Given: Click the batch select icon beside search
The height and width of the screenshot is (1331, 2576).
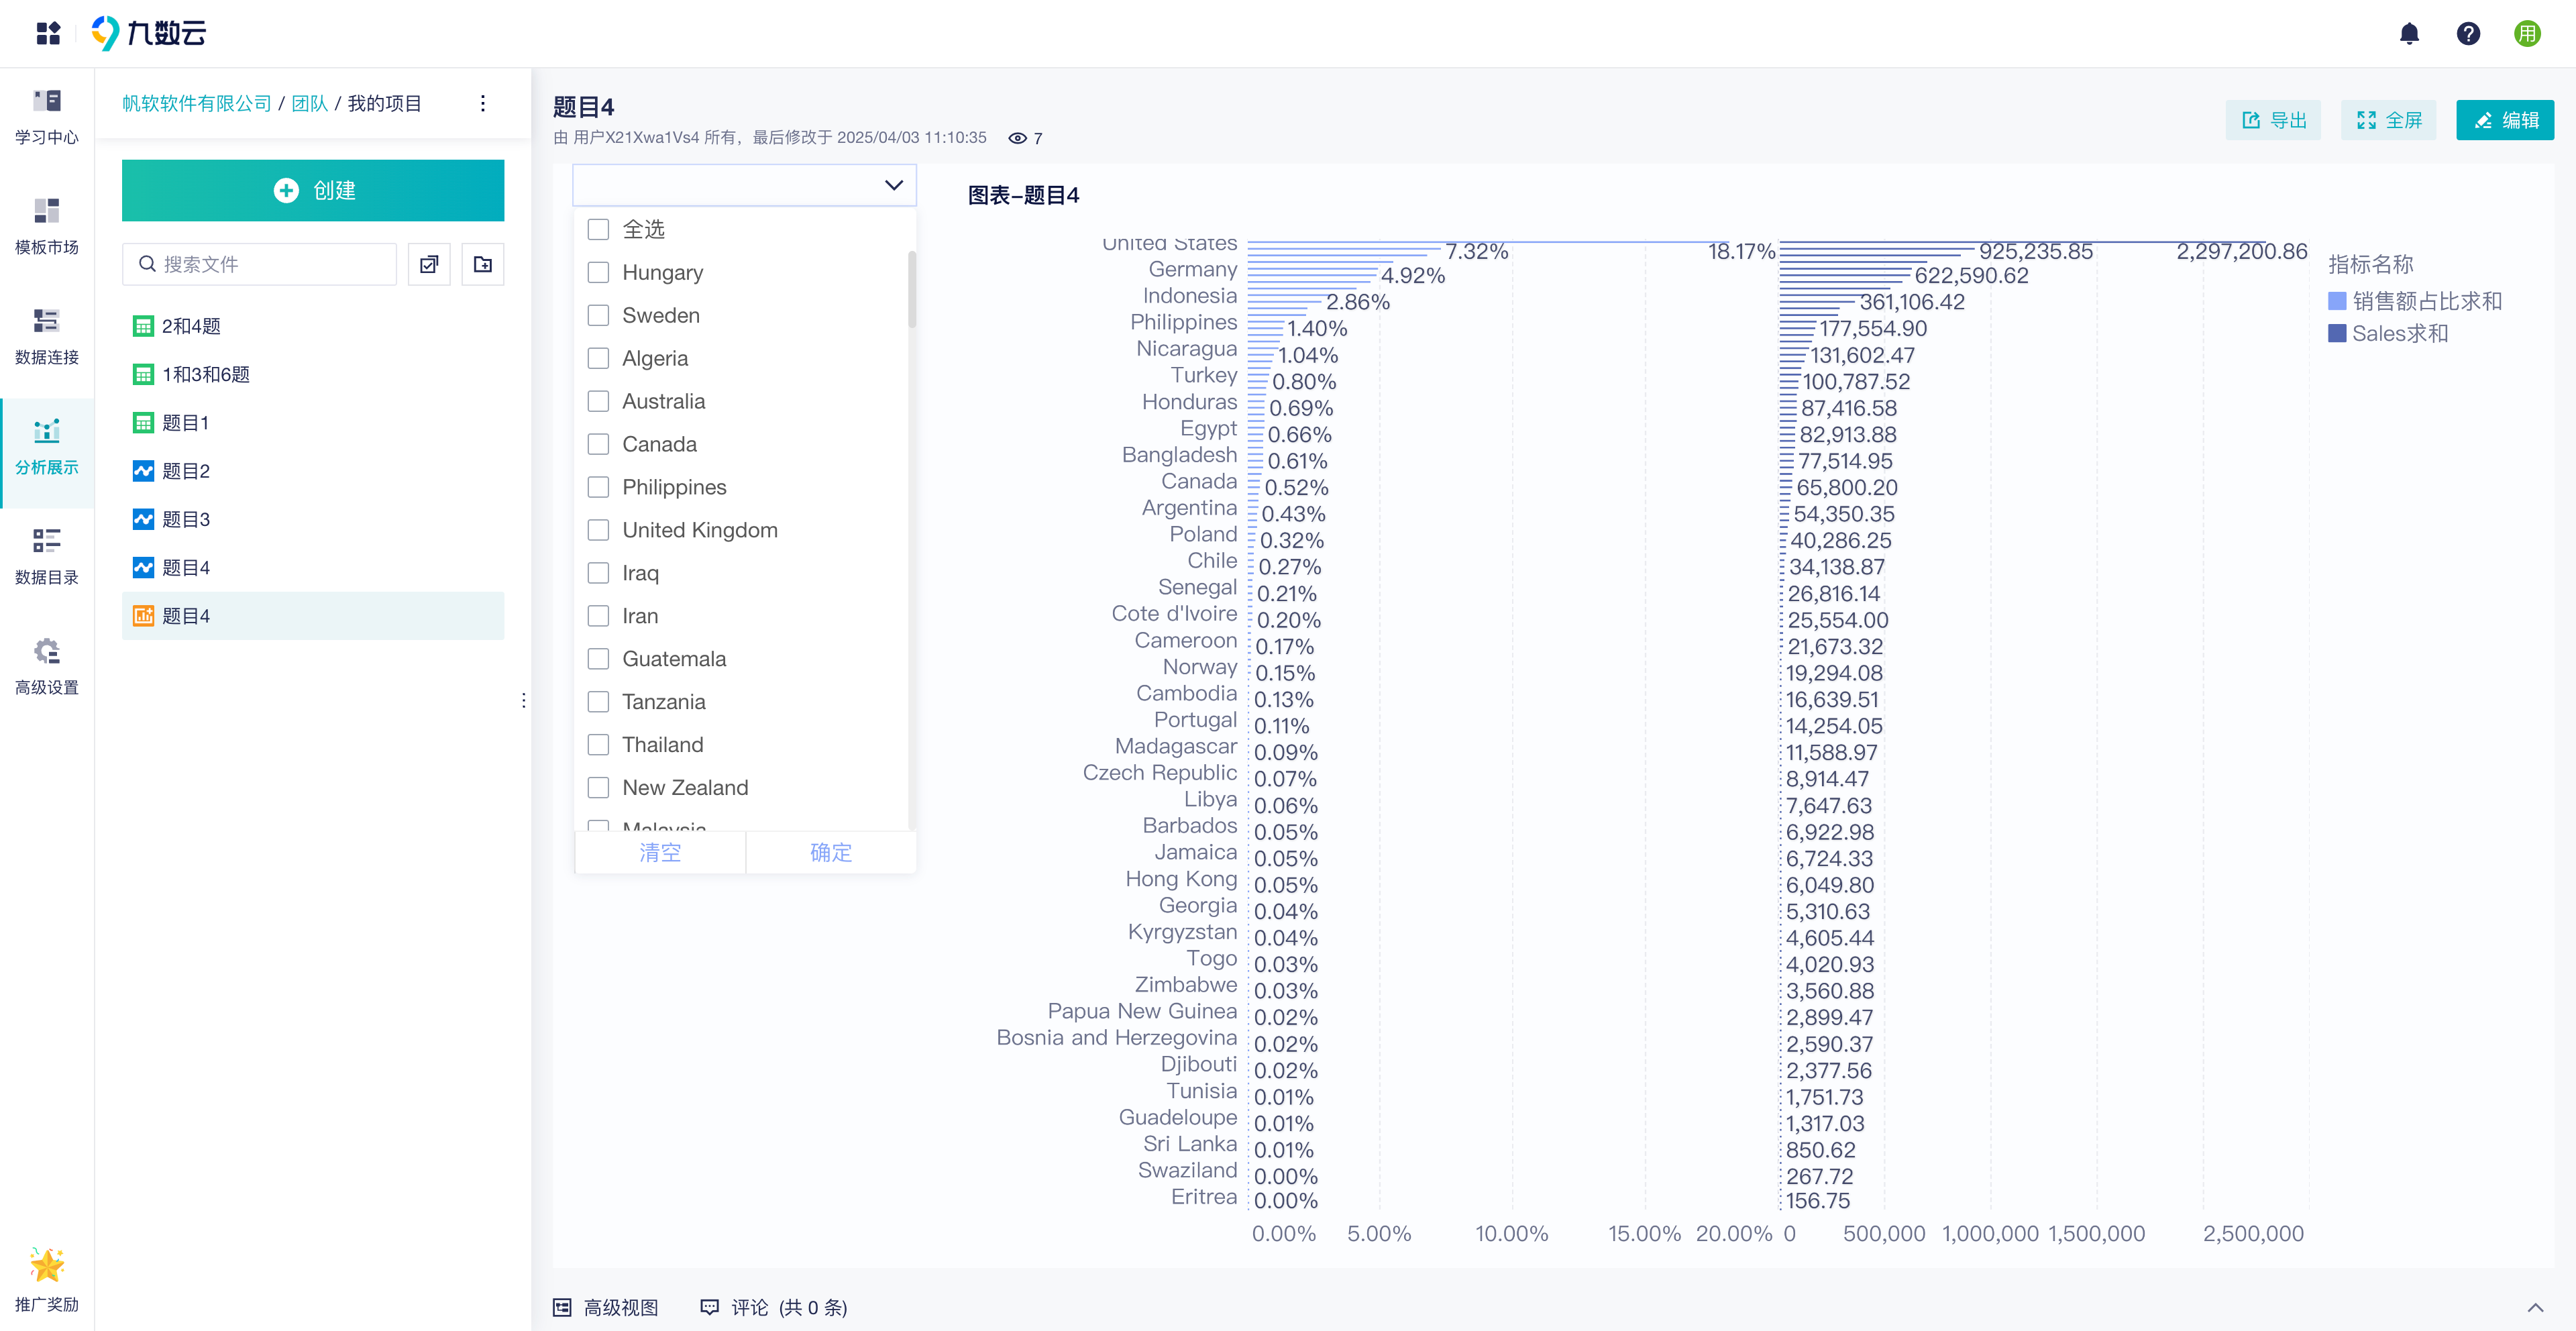Looking at the screenshot, I should (429, 264).
